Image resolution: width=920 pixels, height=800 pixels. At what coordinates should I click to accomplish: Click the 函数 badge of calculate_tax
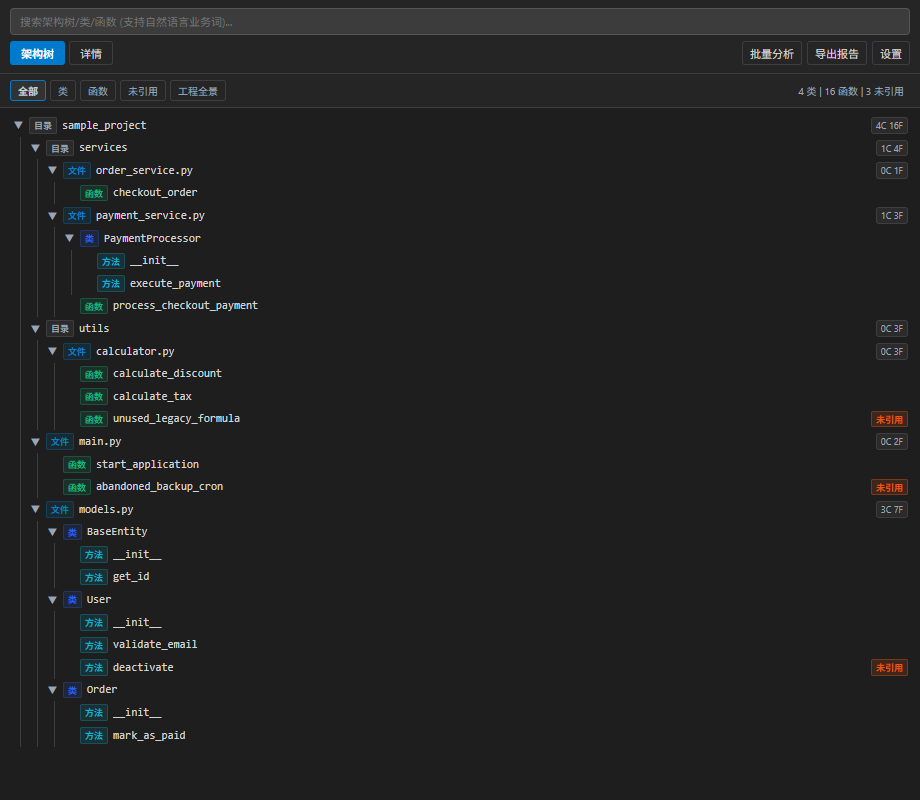(x=94, y=396)
